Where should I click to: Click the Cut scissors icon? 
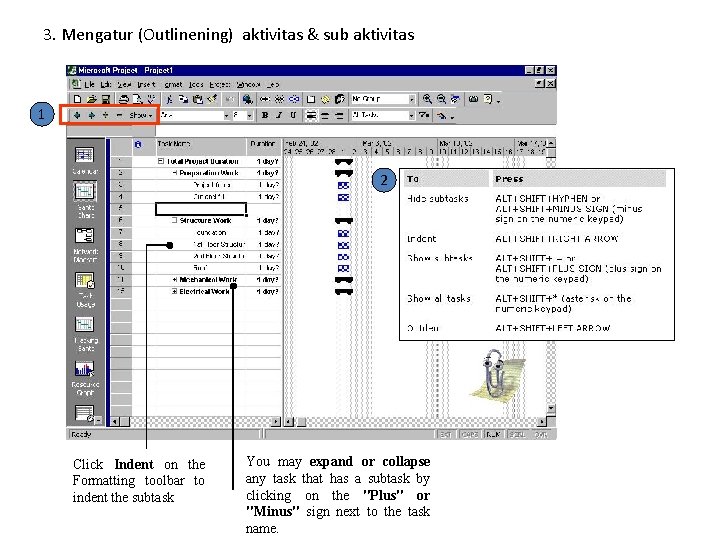(169, 99)
